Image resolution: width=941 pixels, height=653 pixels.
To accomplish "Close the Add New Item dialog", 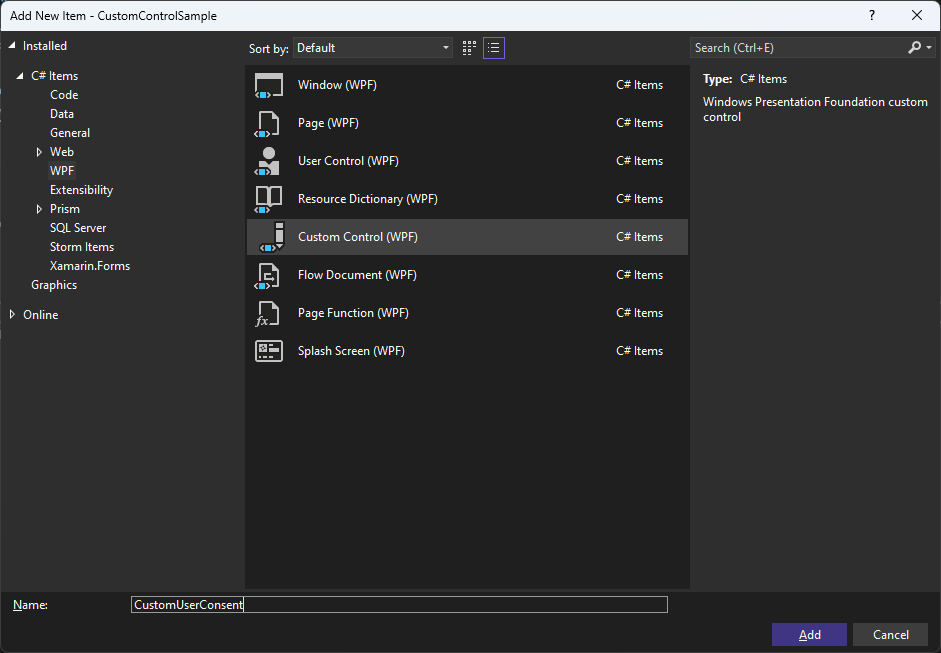I will point(916,16).
